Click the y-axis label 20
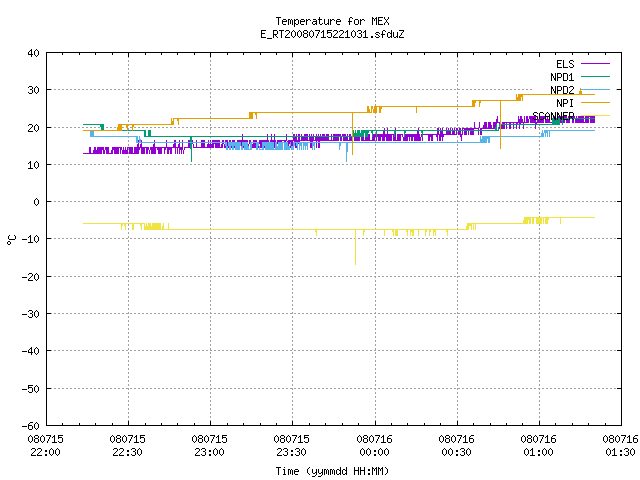This screenshot has height=480, width=640. click(33, 127)
